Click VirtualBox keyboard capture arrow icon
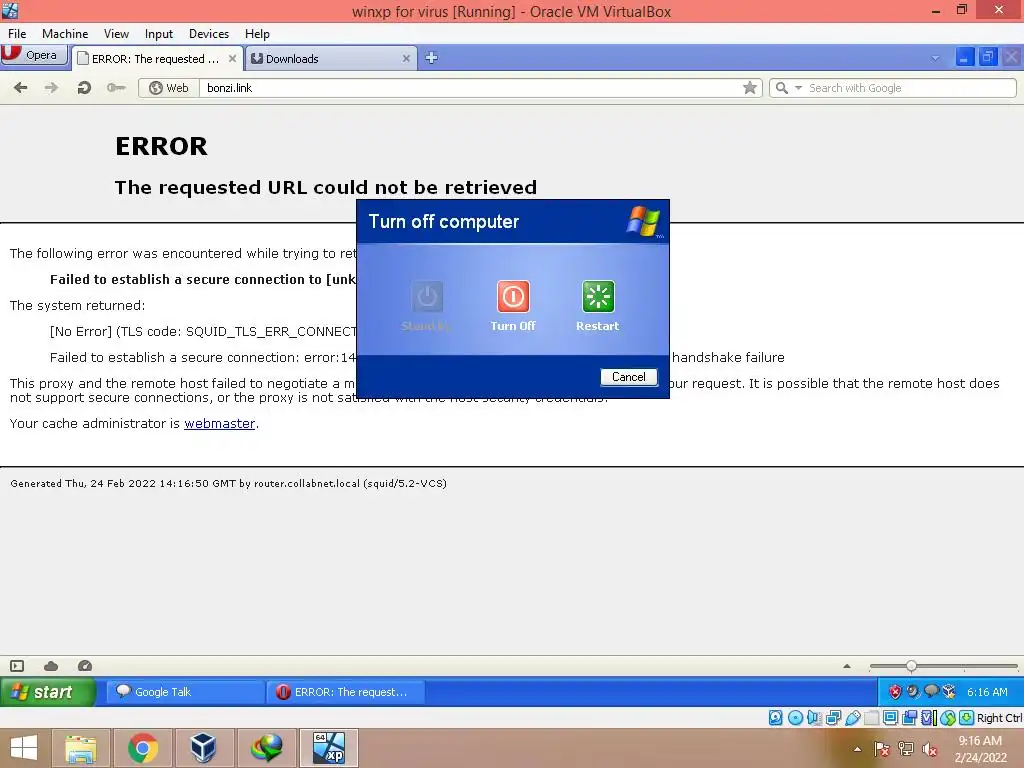This screenshot has width=1024, height=768. pyautogui.click(x=967, y=718)
